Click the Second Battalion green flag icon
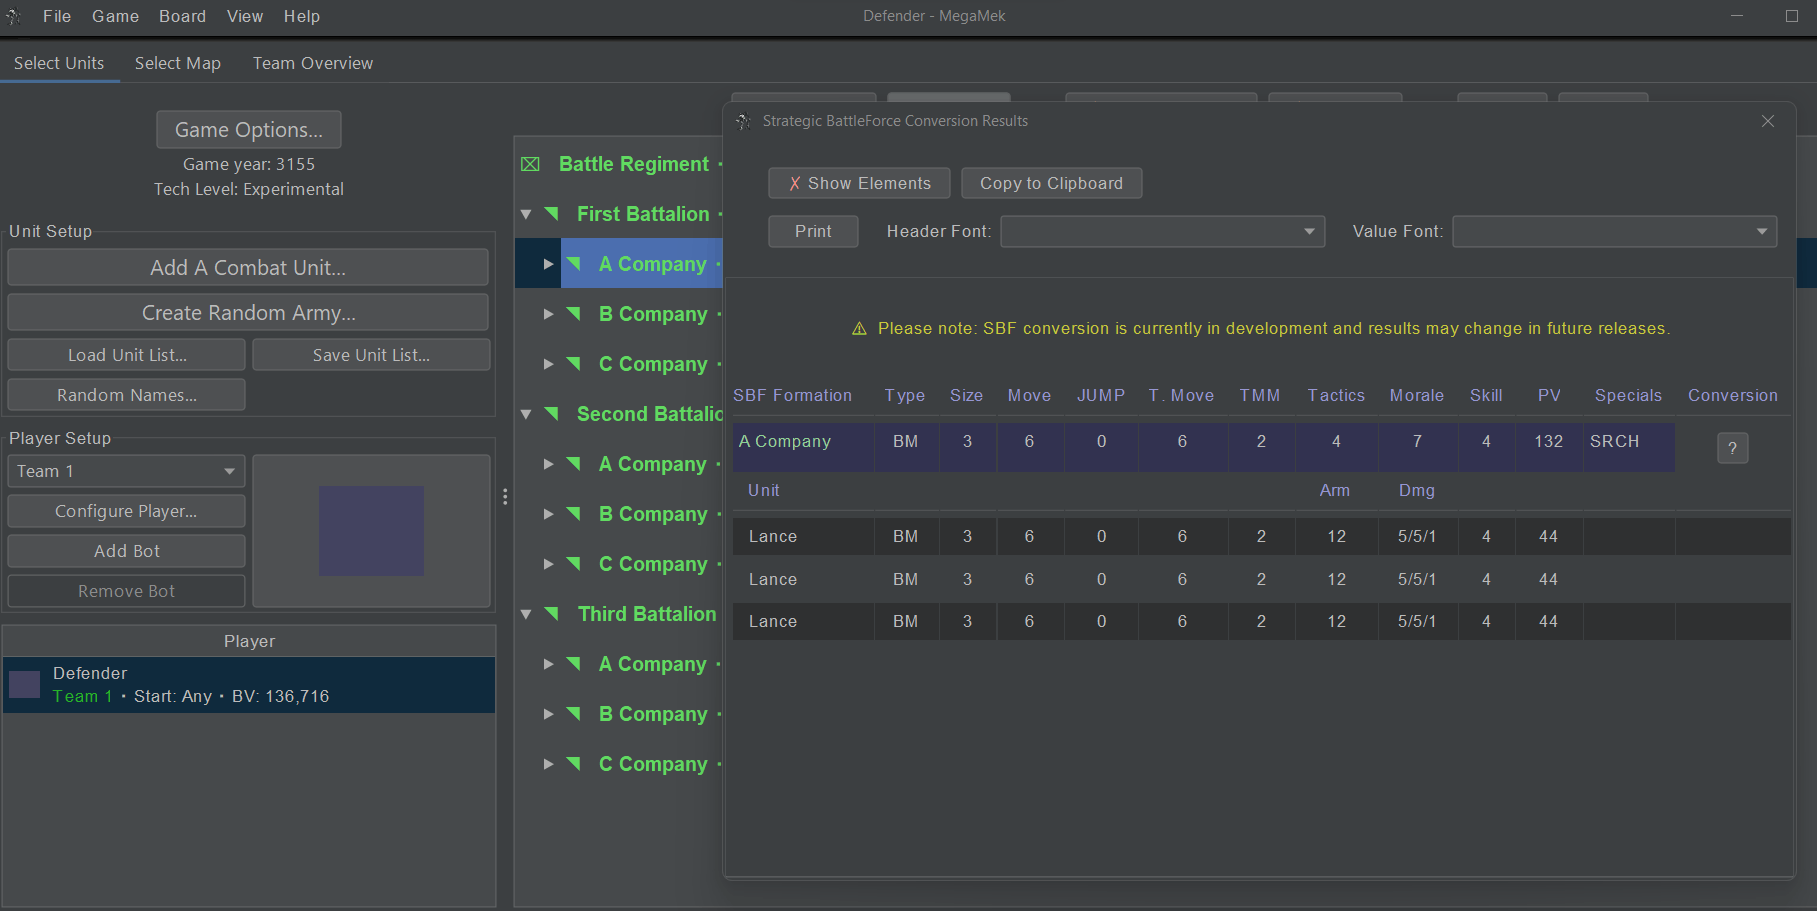The height and width of the screenshot is (911, 1817). (552, 414)
